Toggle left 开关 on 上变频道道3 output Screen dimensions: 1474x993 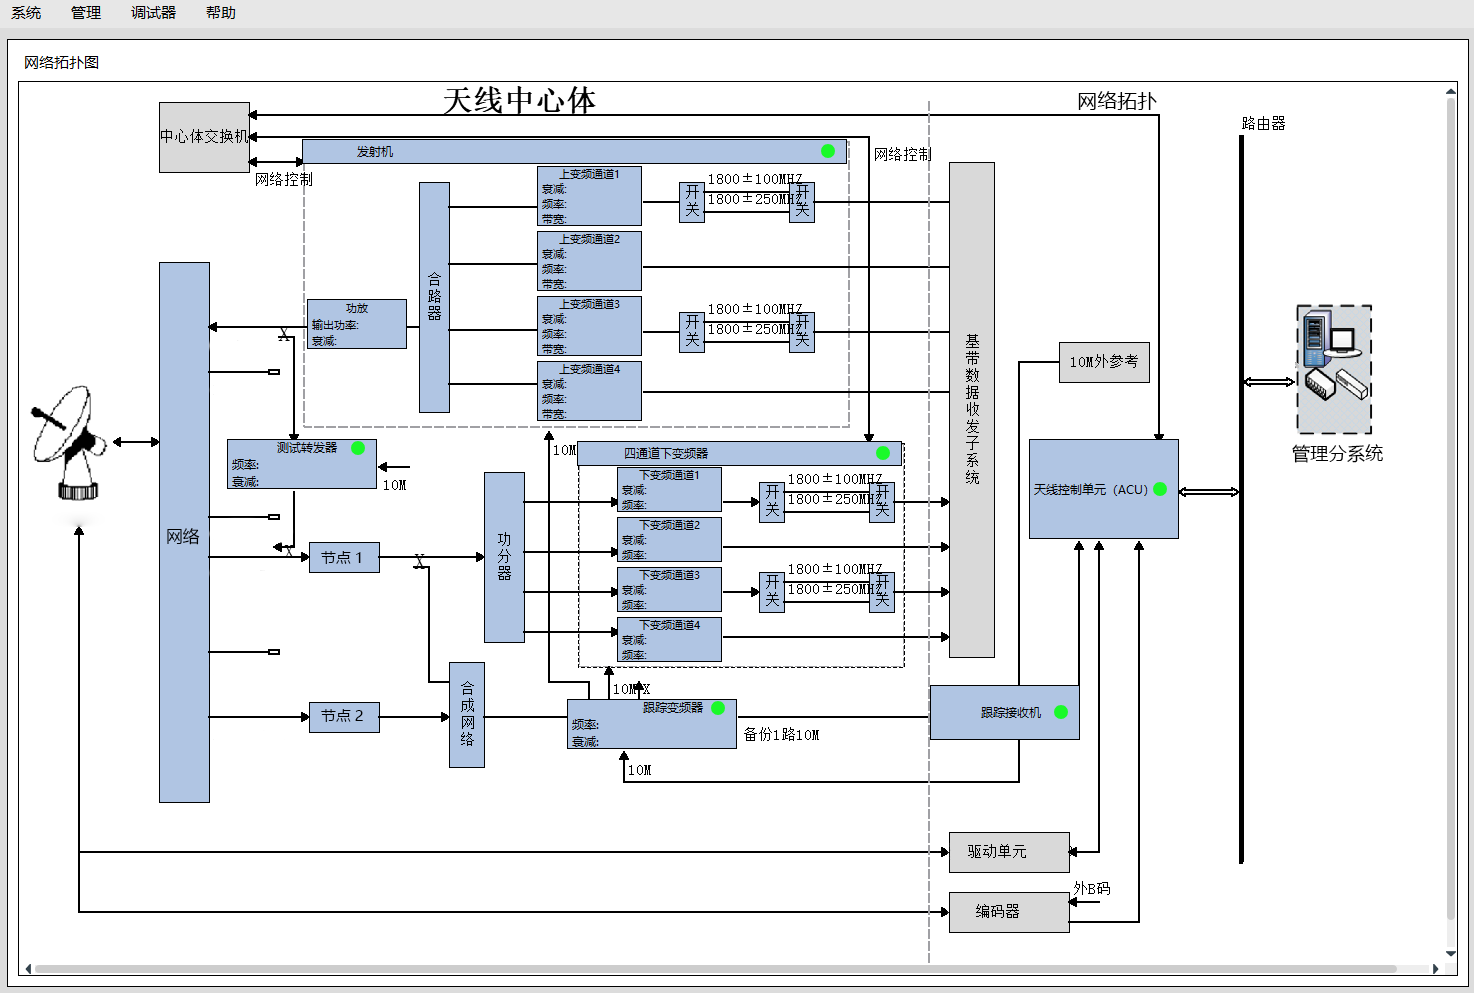pyautogui.click(x=692, y=332)
